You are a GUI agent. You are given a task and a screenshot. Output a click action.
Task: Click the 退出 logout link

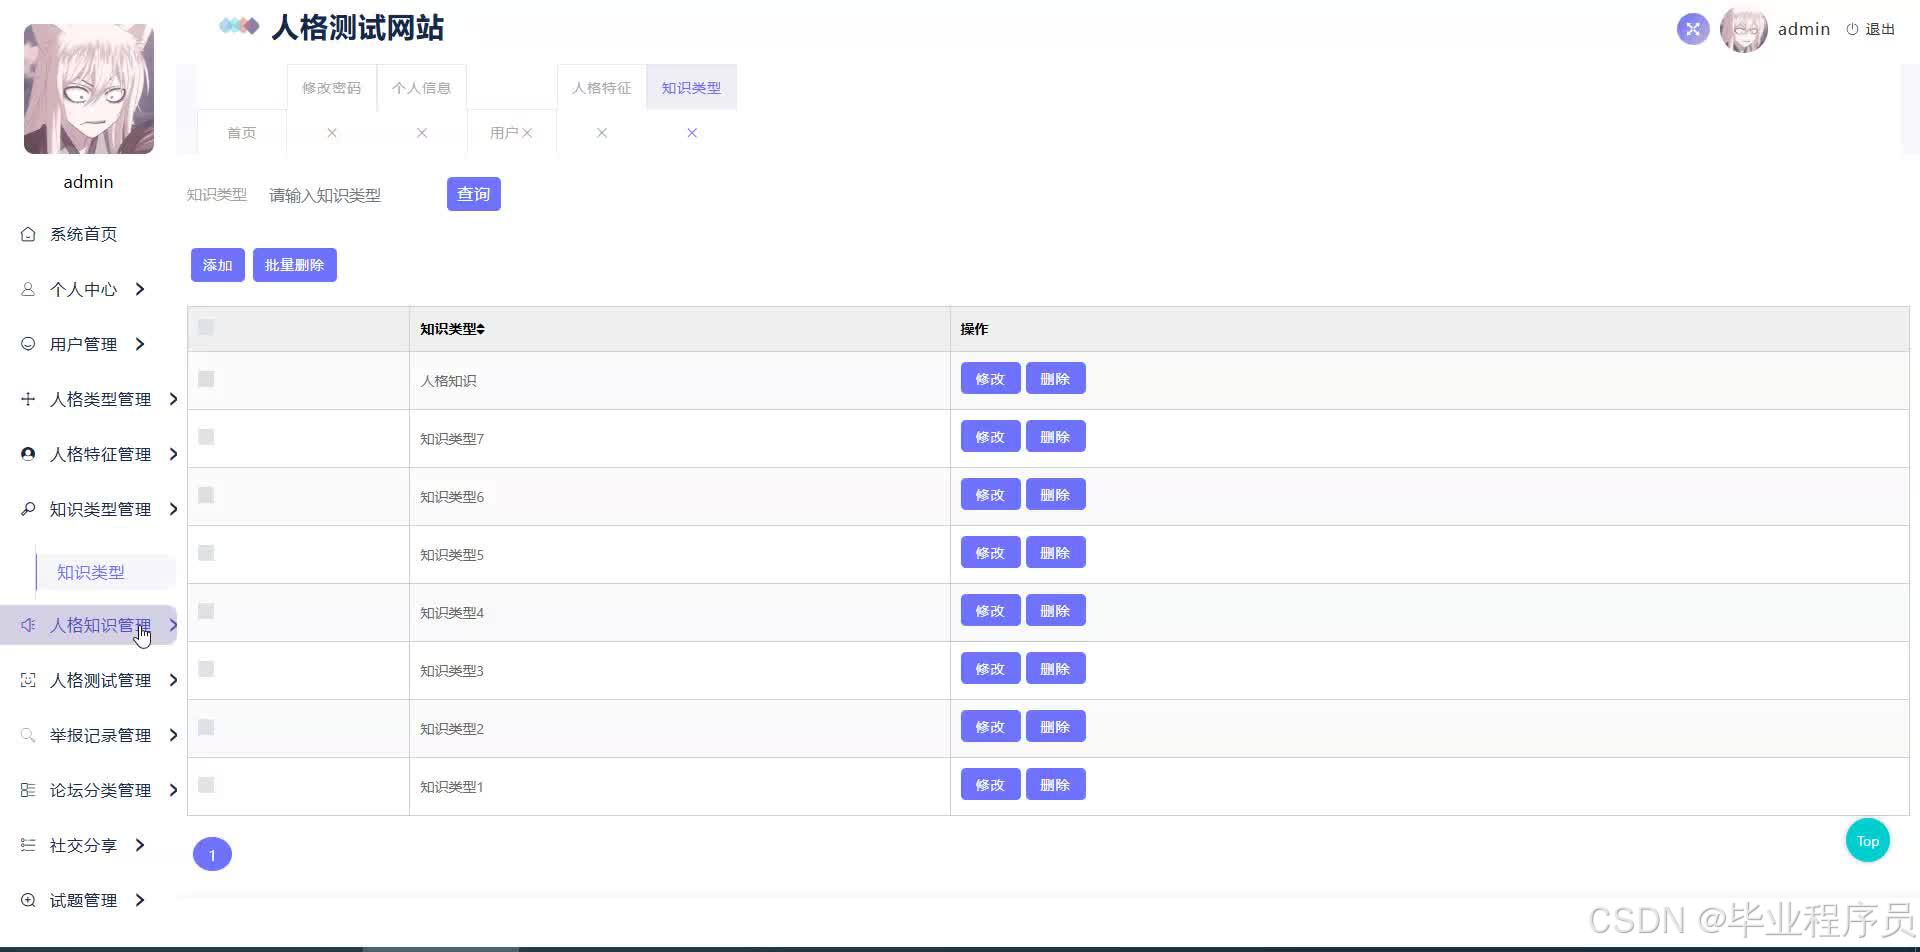pyautogui.click(x=1871, y=29)
